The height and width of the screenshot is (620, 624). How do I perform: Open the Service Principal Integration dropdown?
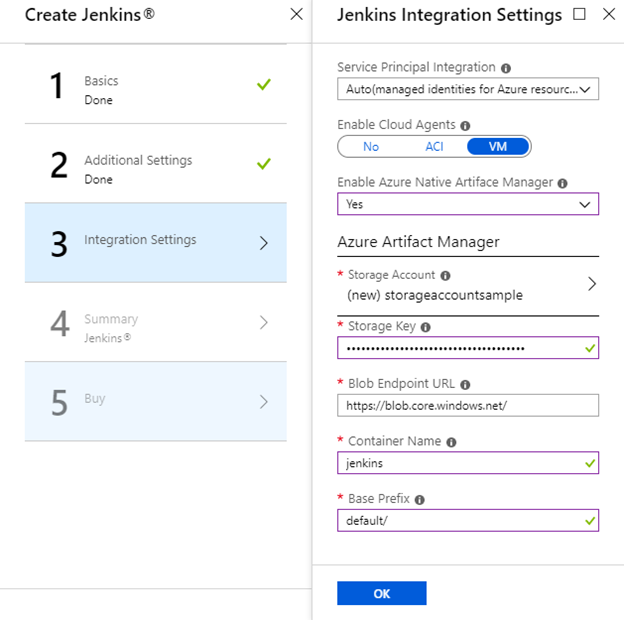pyautogui.click(x=467, y=90)
